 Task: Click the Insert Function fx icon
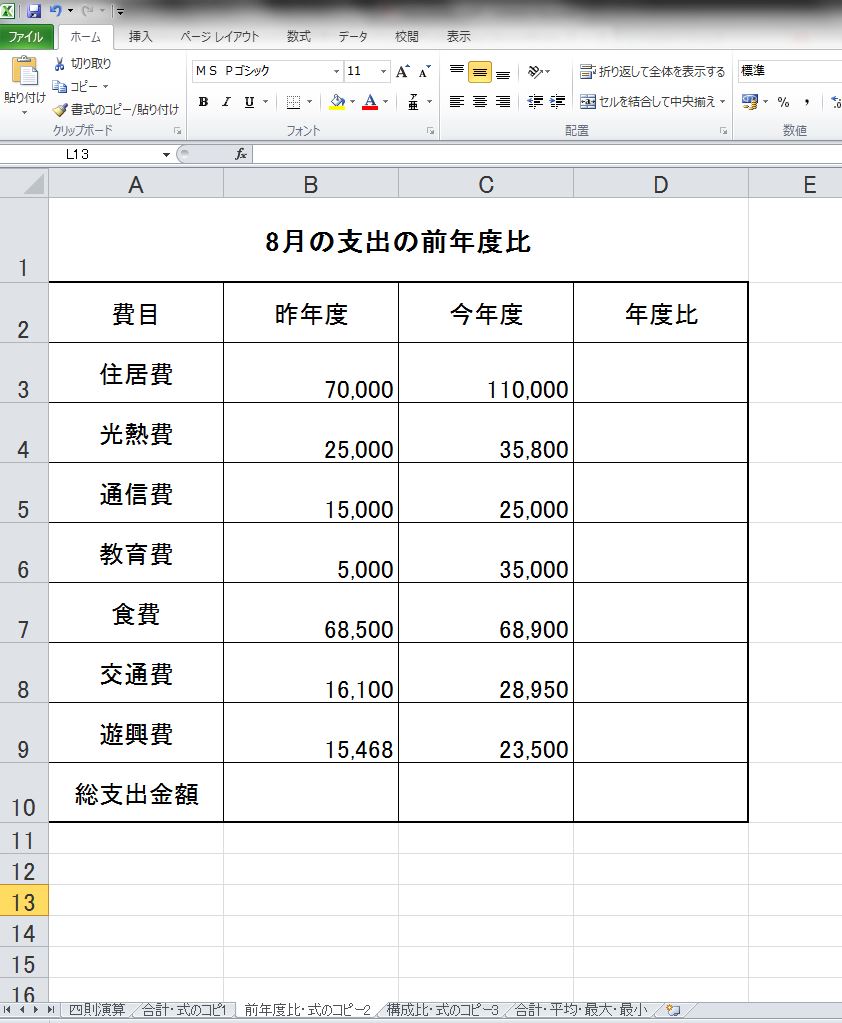(241, 154)
